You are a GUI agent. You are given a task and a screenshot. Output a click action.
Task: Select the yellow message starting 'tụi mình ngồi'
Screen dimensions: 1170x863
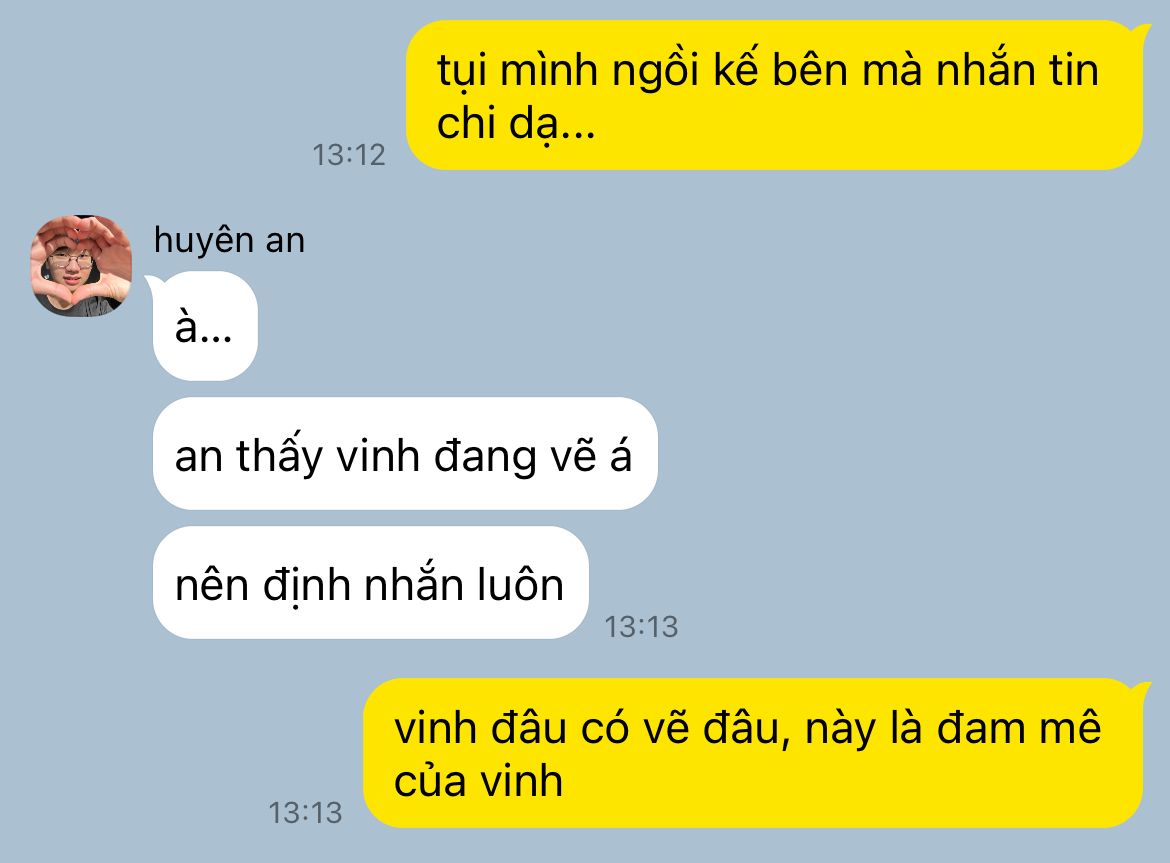(775, 95)
